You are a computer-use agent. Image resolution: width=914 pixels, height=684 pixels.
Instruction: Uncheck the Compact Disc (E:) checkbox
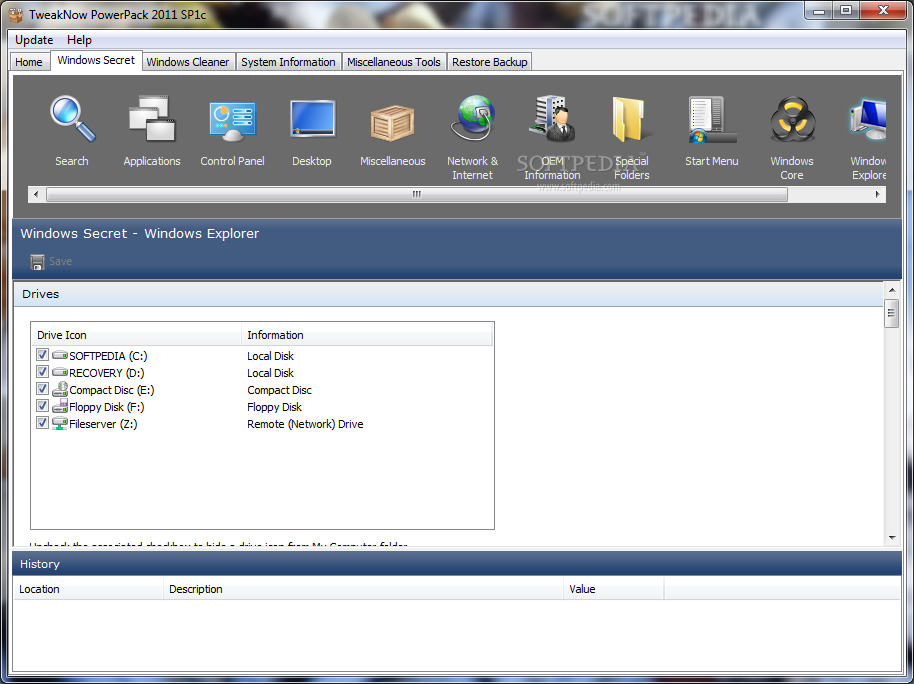(42, 388)
